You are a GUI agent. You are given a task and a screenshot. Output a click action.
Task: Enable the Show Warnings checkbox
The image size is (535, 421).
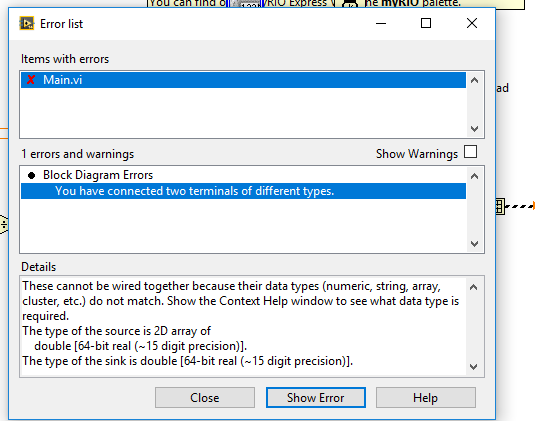point(471,152)
